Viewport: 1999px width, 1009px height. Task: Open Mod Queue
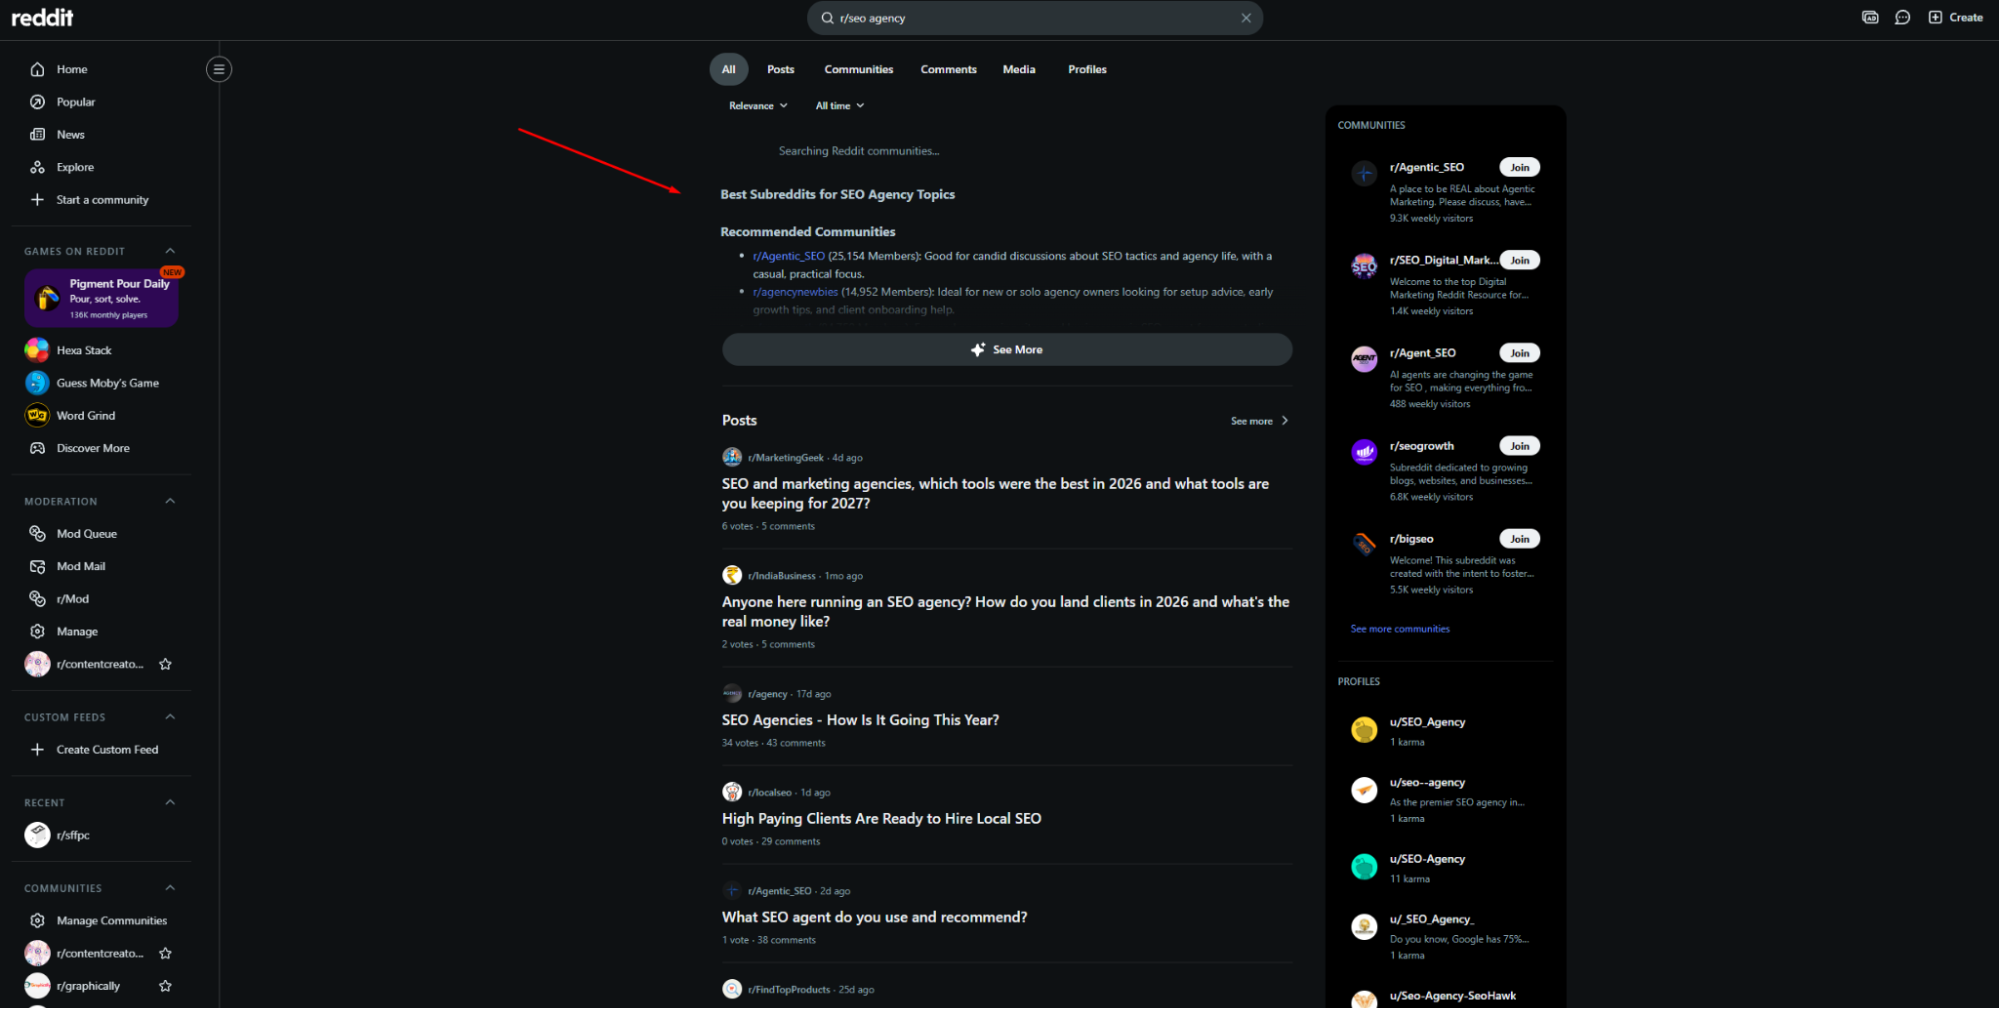pyautogui.click(x=86, y=534)
